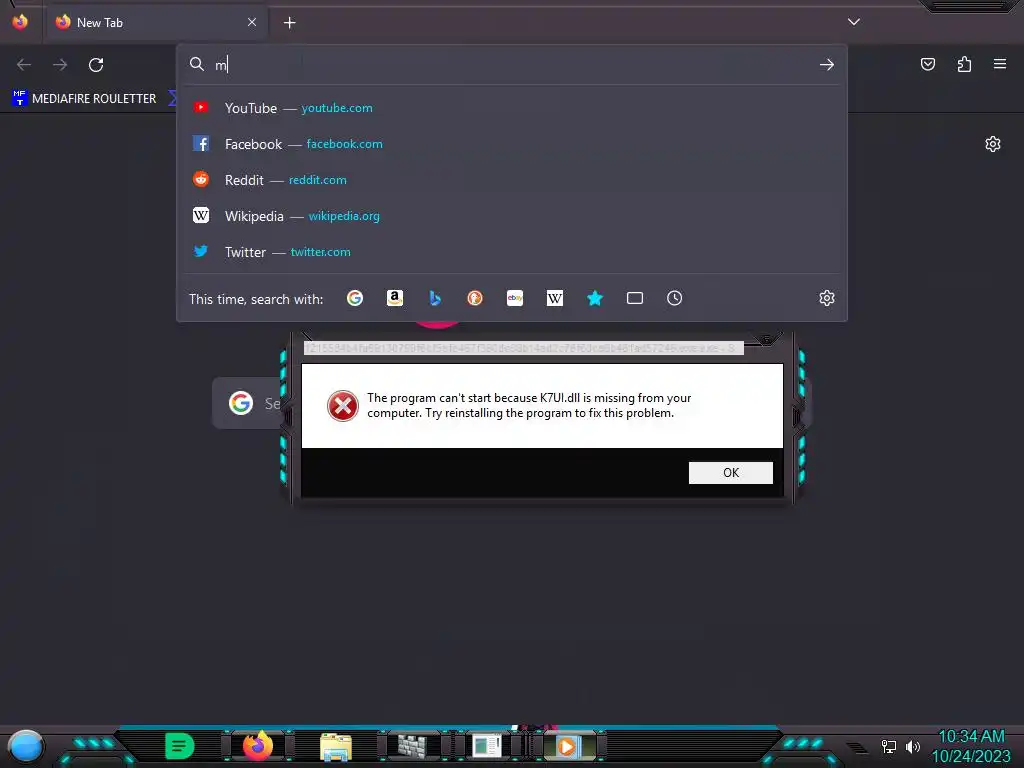This screenshot has height=768, width=1024.
Task: Search history with the clock icon
Action: tap(675, 298)
